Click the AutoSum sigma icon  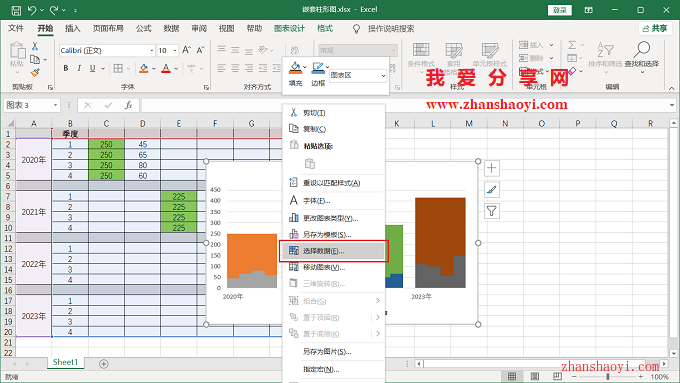[572, 45]
